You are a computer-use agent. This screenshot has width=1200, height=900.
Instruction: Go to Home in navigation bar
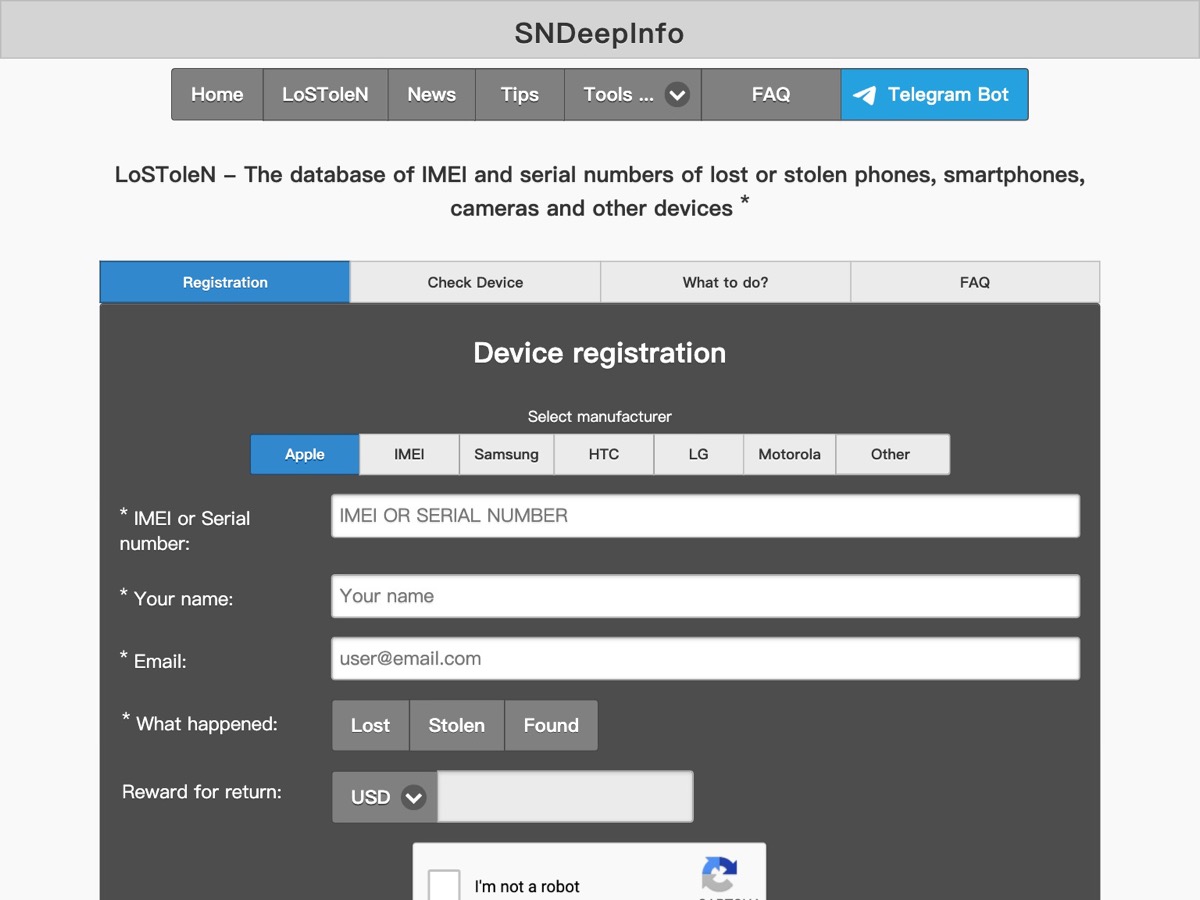pos(217,95)
